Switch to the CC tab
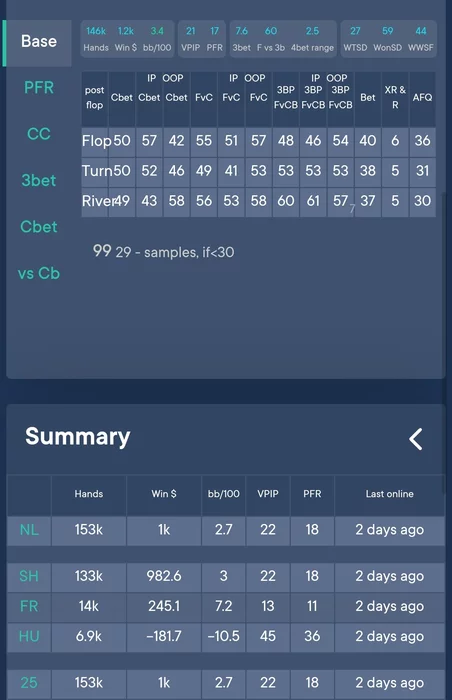The width and height of the screenshot is (452, 700). click(x=38, y=134)
